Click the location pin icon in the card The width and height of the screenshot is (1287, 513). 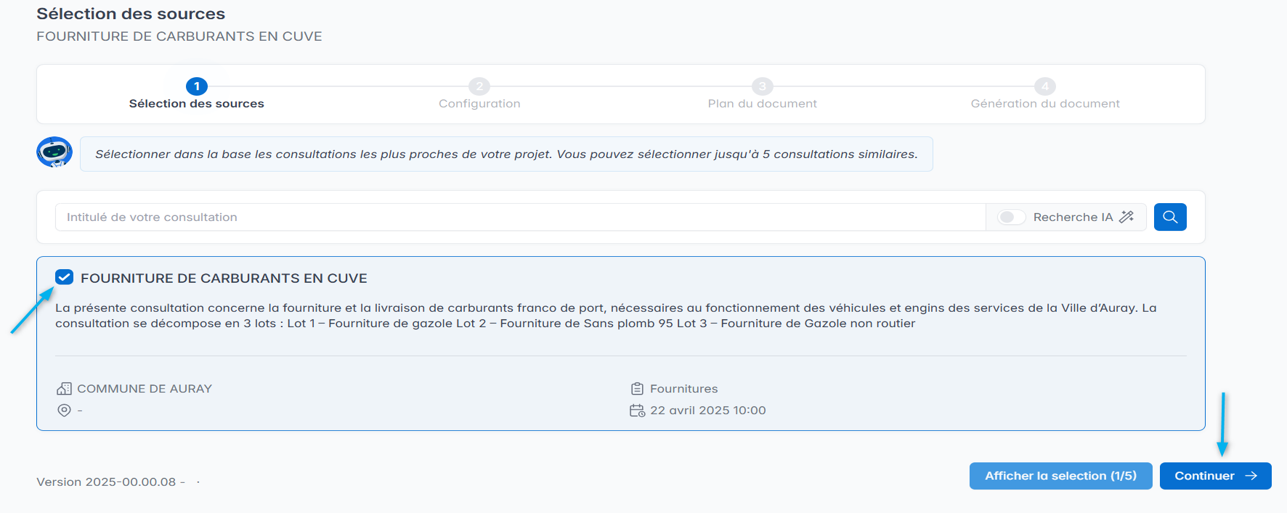tap(64, 410)
